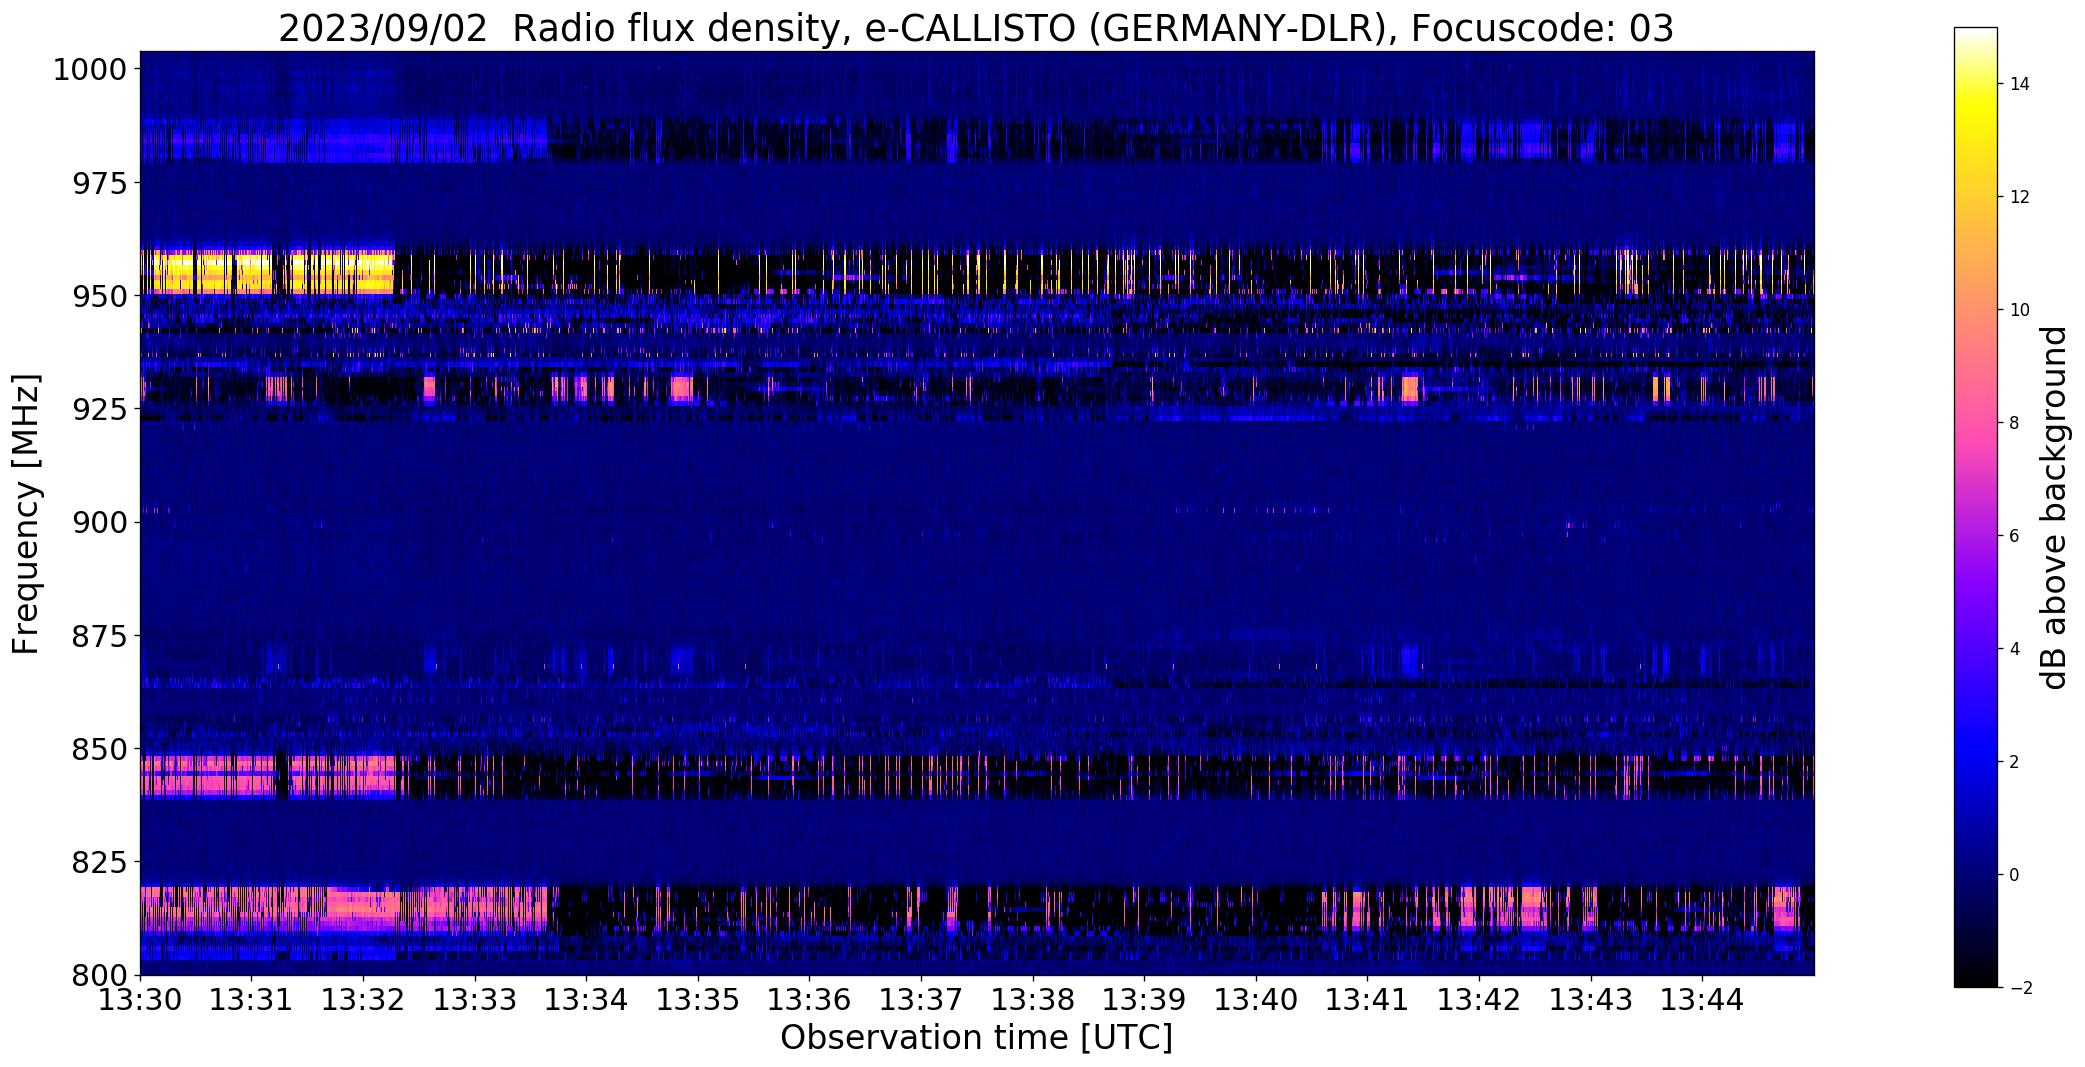Image resolution: width=2085 pixels, height=1067 pixels.
Task: Click the colorbar tick label 14
Action: [2020, 84]
